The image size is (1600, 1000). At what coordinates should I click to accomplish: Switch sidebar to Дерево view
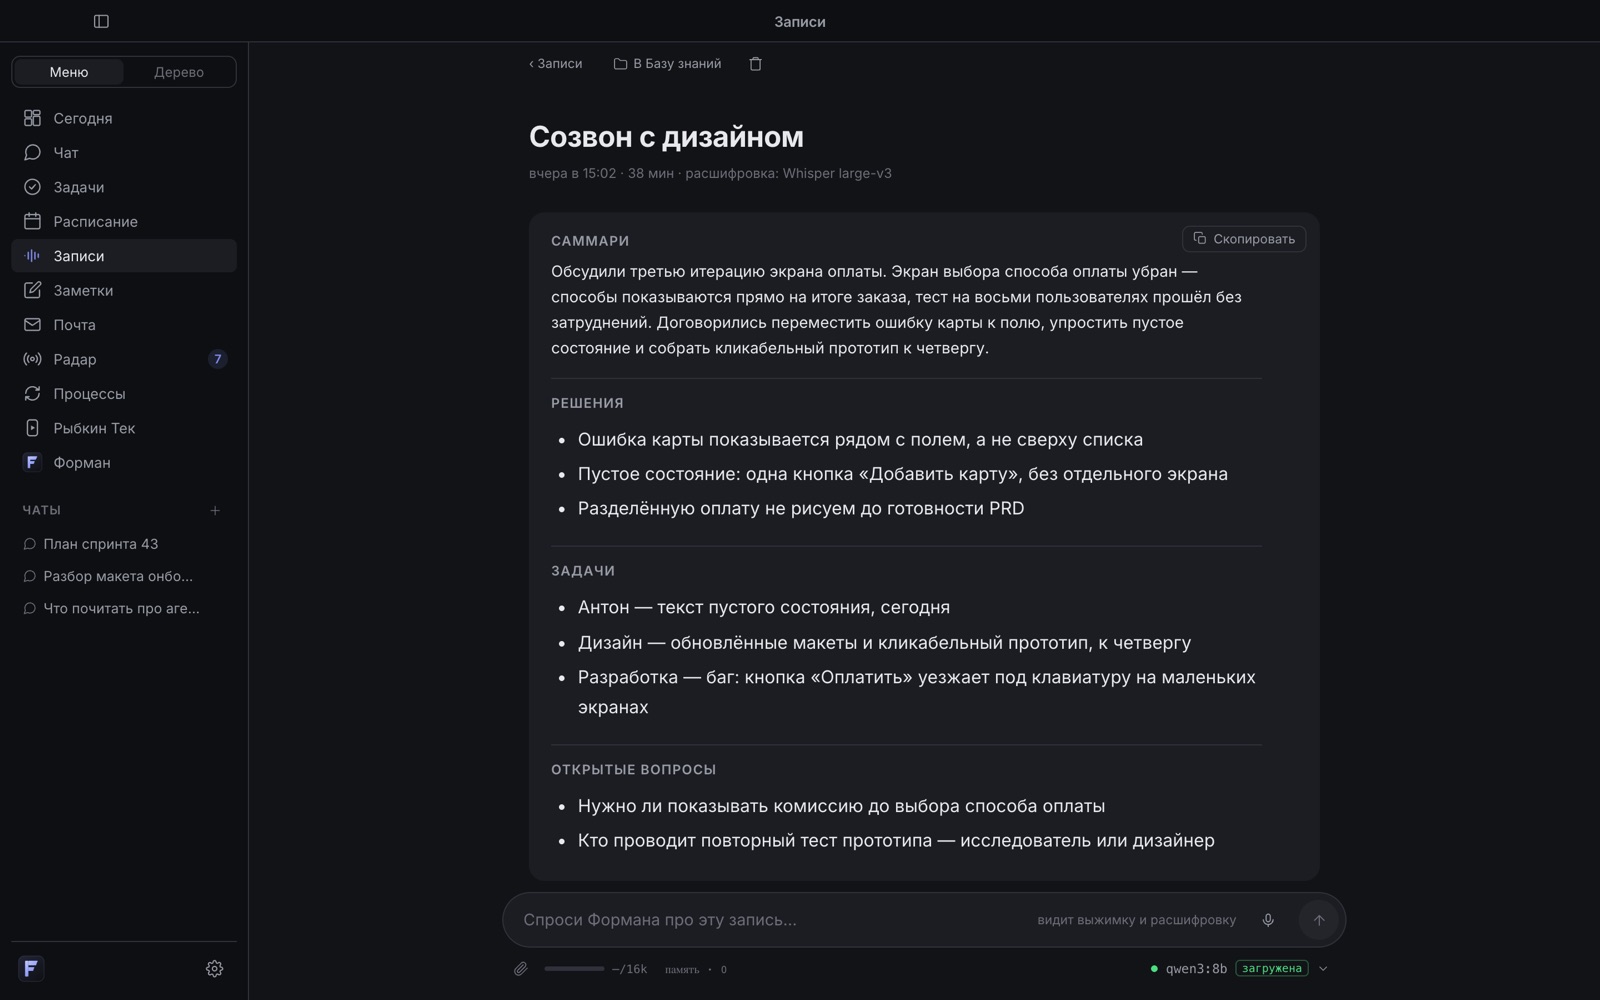(x=179, y=72)
